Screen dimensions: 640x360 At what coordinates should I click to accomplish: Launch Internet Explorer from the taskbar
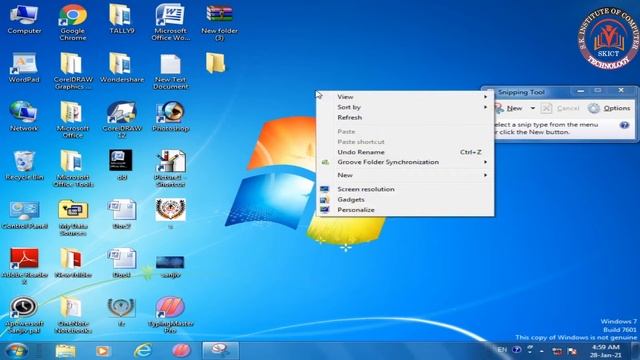[142, 351]
